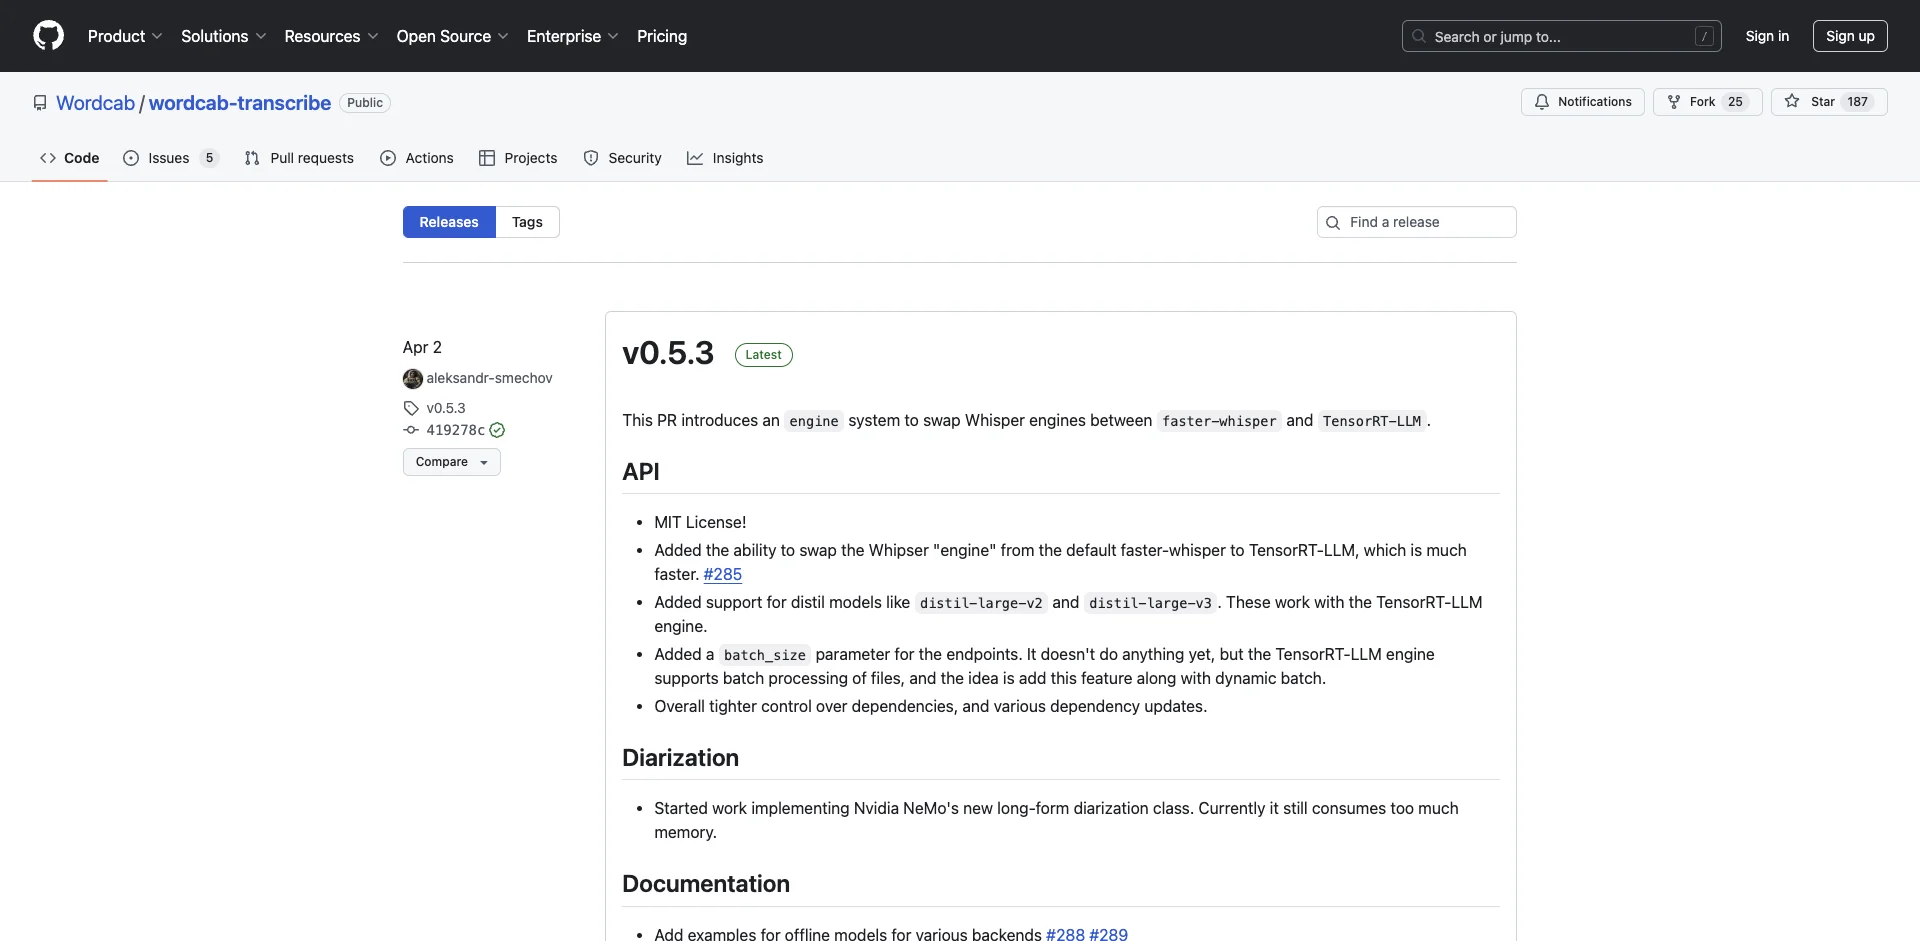Screen dimensions: 1920x941
Task: Select the Releases view button
Action: 449,222
